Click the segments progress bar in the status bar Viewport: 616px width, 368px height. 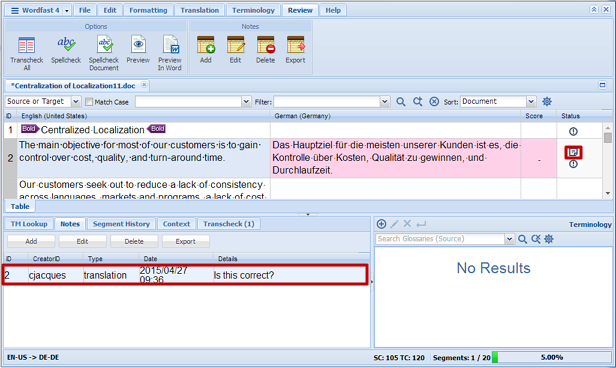tap(552, 357)
